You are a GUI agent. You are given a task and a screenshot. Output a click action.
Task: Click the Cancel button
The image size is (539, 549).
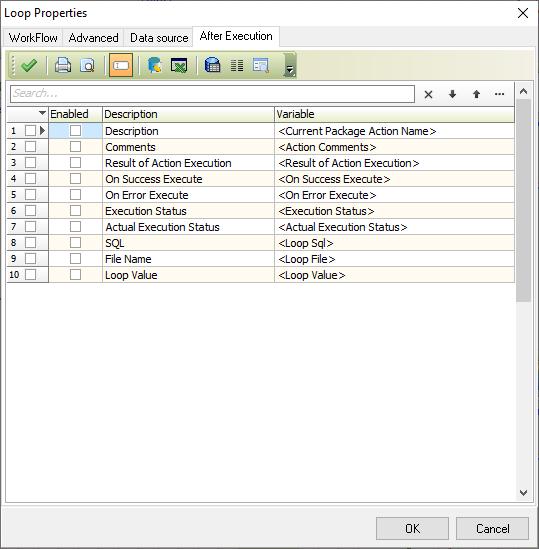492,528
